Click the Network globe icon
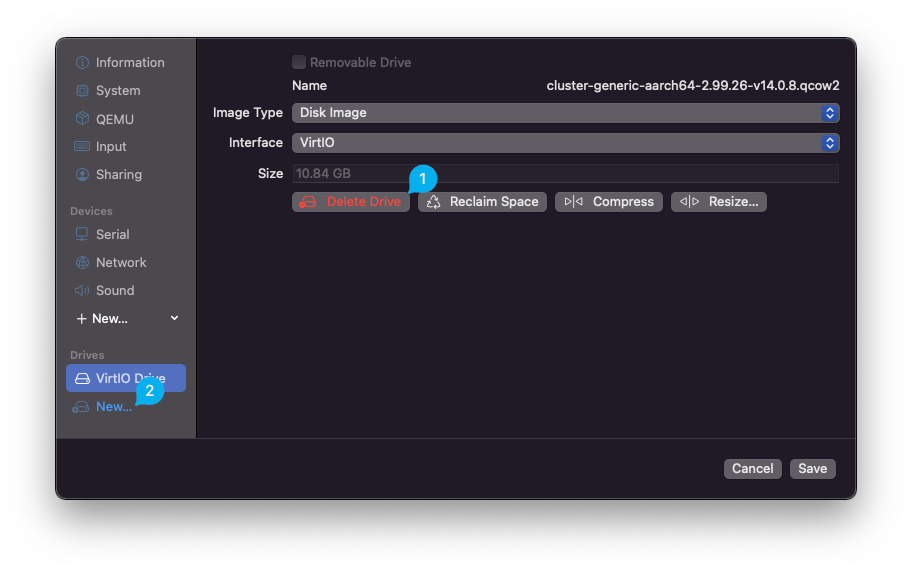 tap(82, 262)
